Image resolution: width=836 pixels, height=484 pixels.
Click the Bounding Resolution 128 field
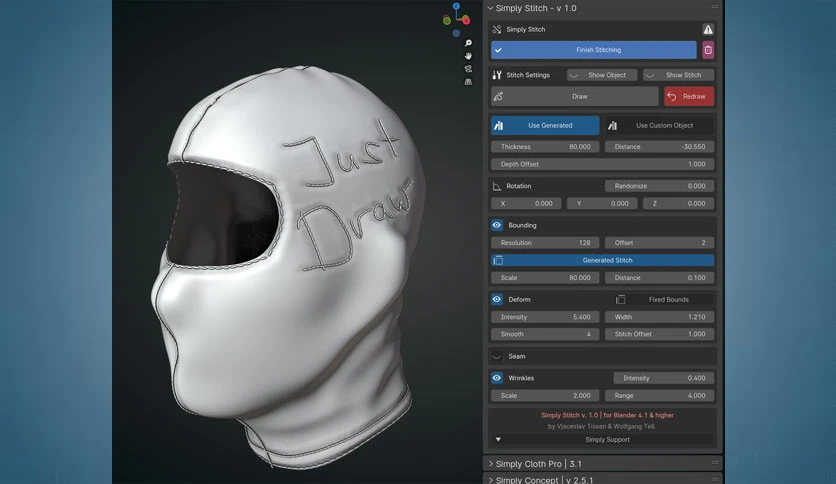click(545, 243)
